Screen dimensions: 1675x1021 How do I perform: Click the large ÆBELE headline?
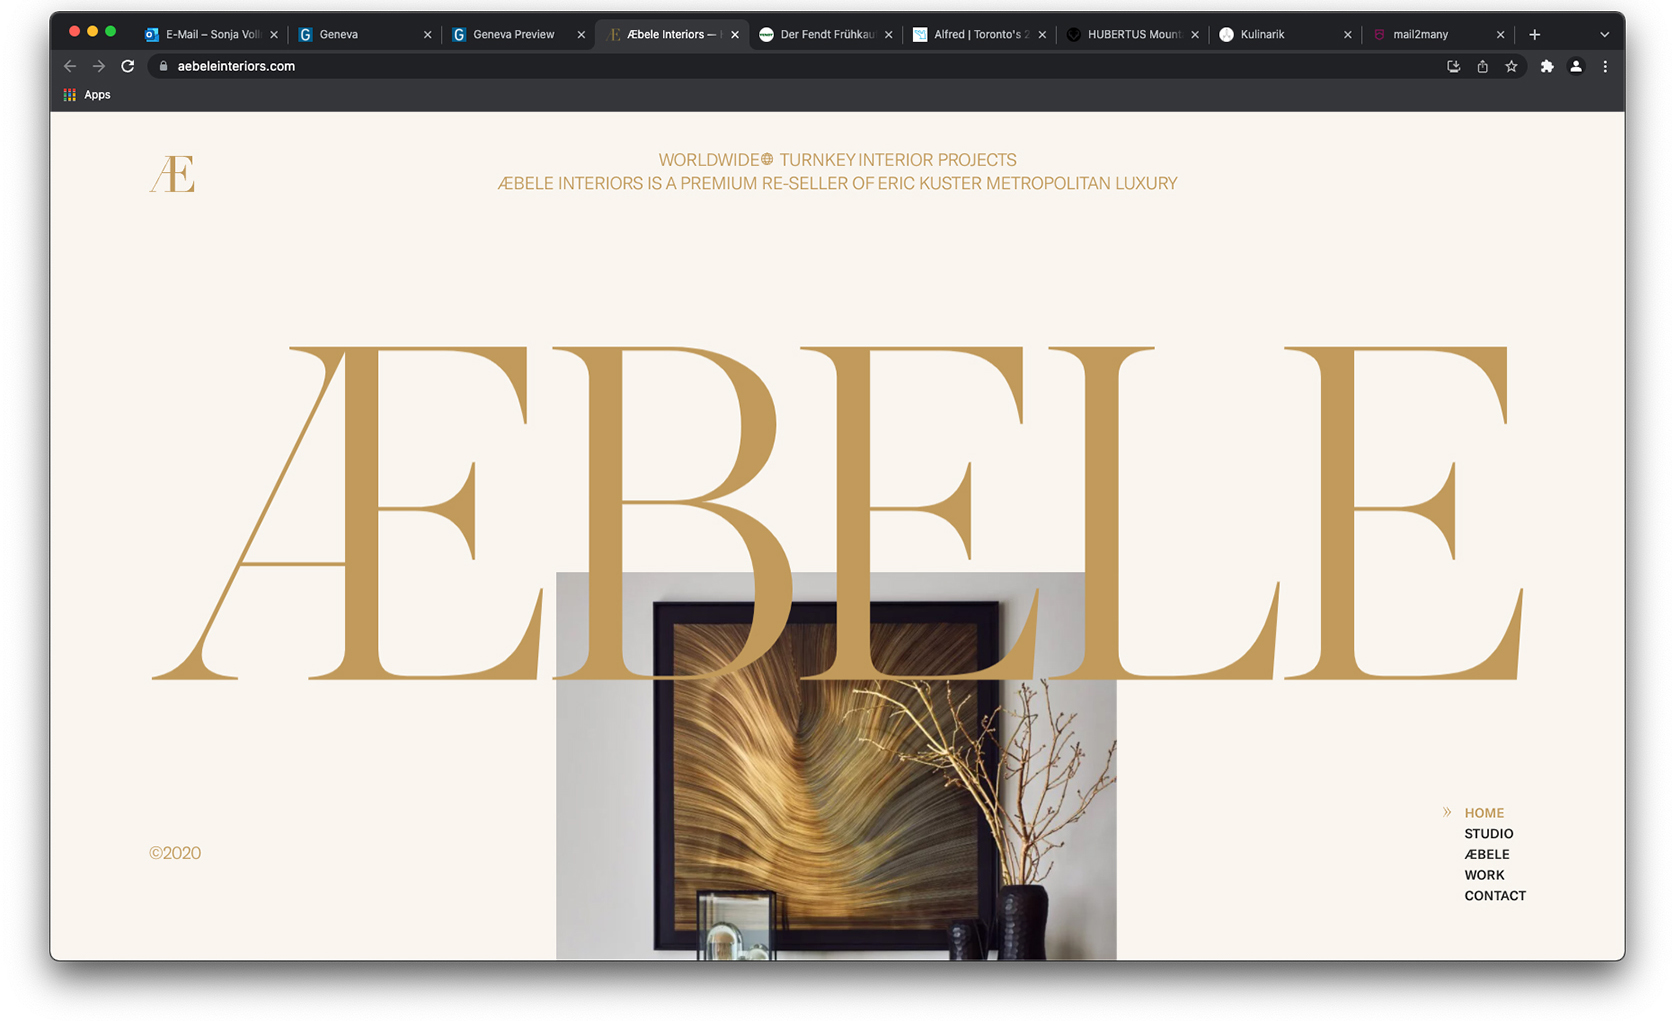point(837,513)
